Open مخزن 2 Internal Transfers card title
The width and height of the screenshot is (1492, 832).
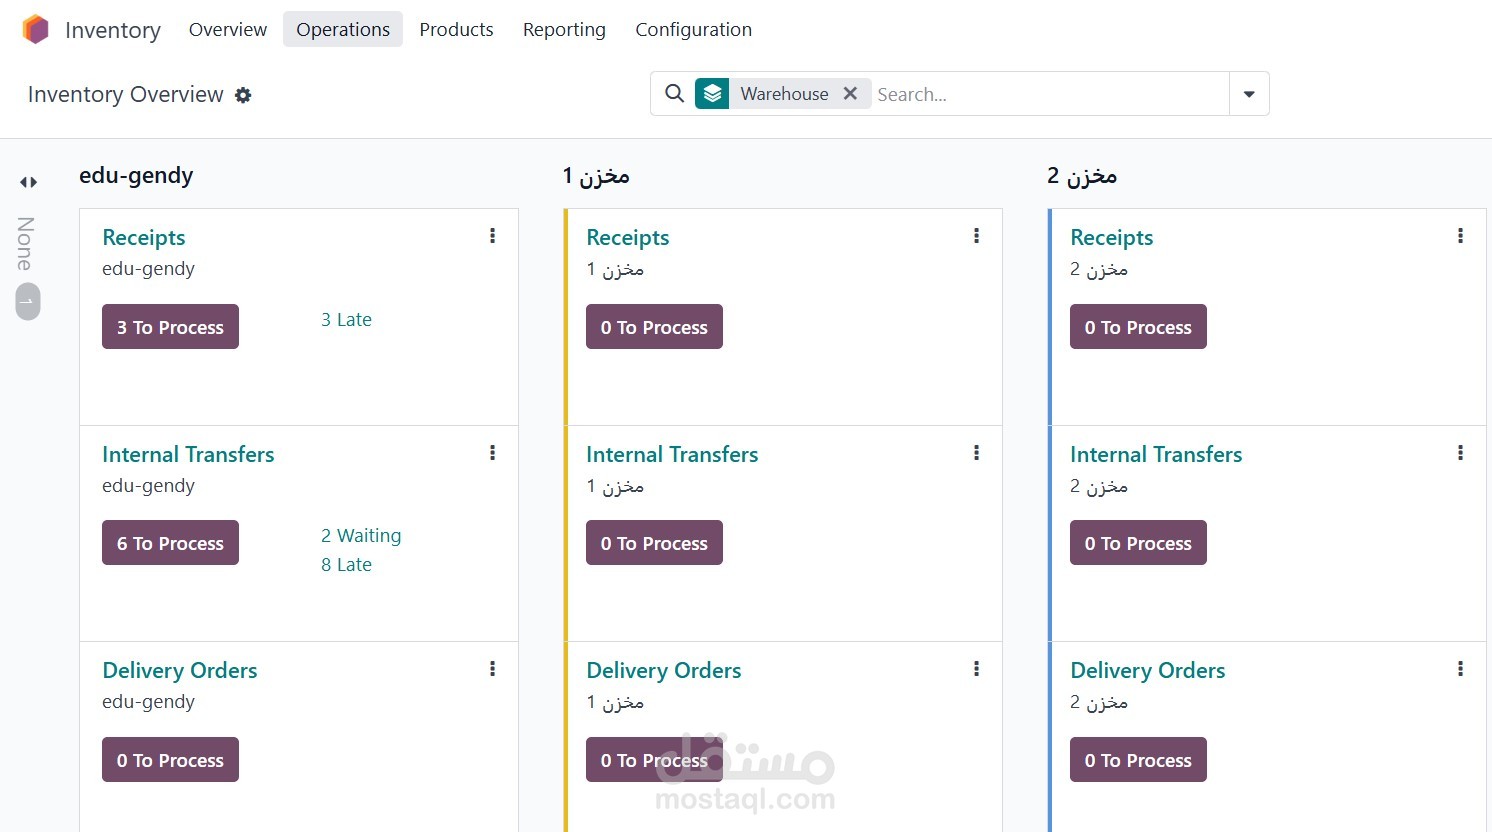1156,454
